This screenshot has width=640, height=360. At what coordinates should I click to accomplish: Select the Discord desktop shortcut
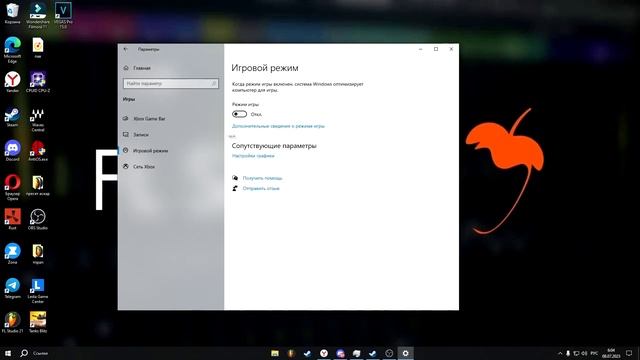13,151
